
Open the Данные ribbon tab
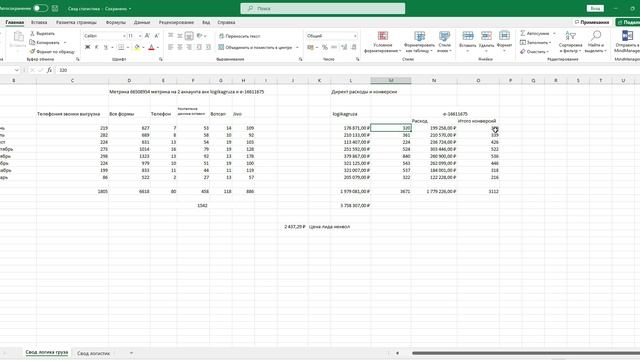click(142, 22)
